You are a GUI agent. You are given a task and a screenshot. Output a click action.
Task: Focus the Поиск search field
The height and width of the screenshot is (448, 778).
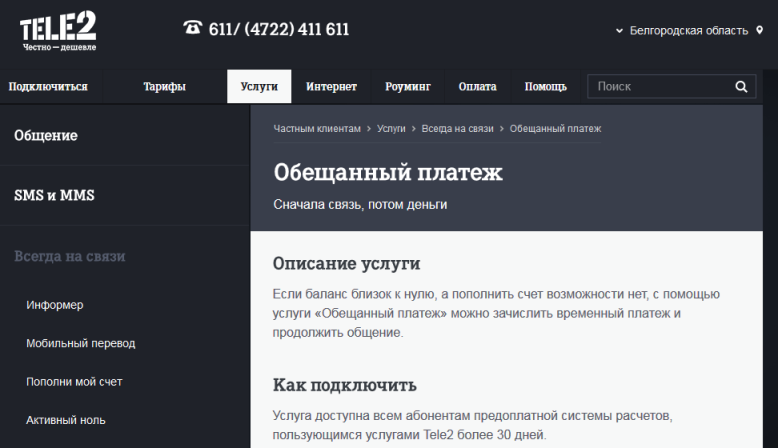660,87
